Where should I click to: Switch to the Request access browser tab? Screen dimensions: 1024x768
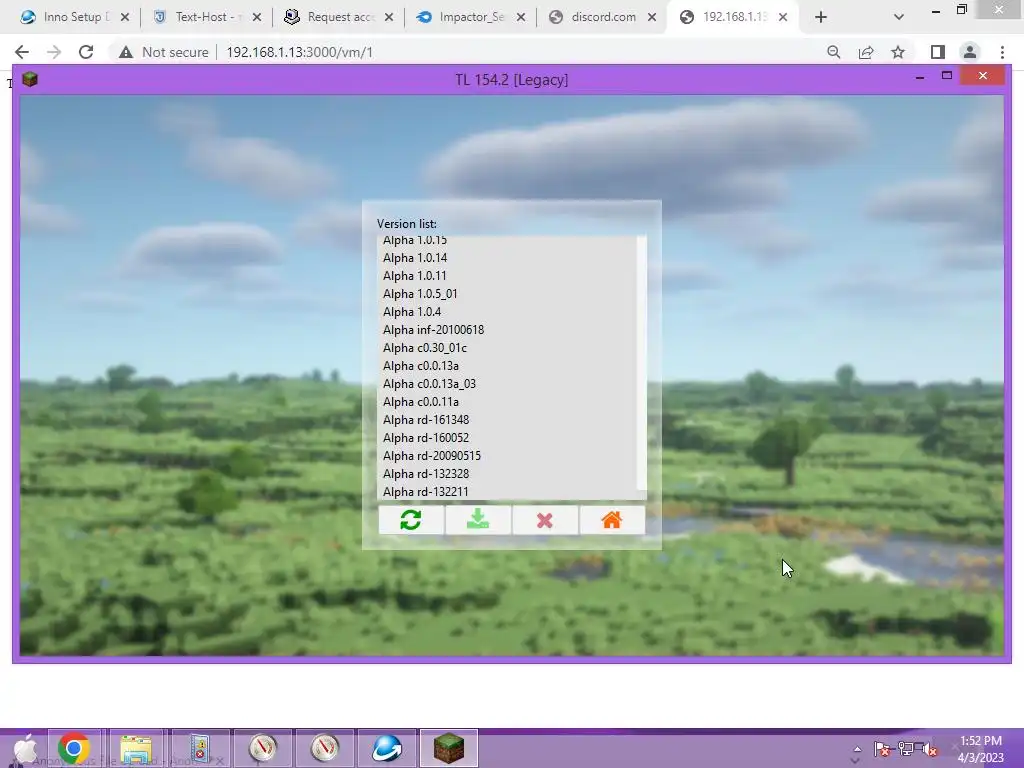click(340, 17)
